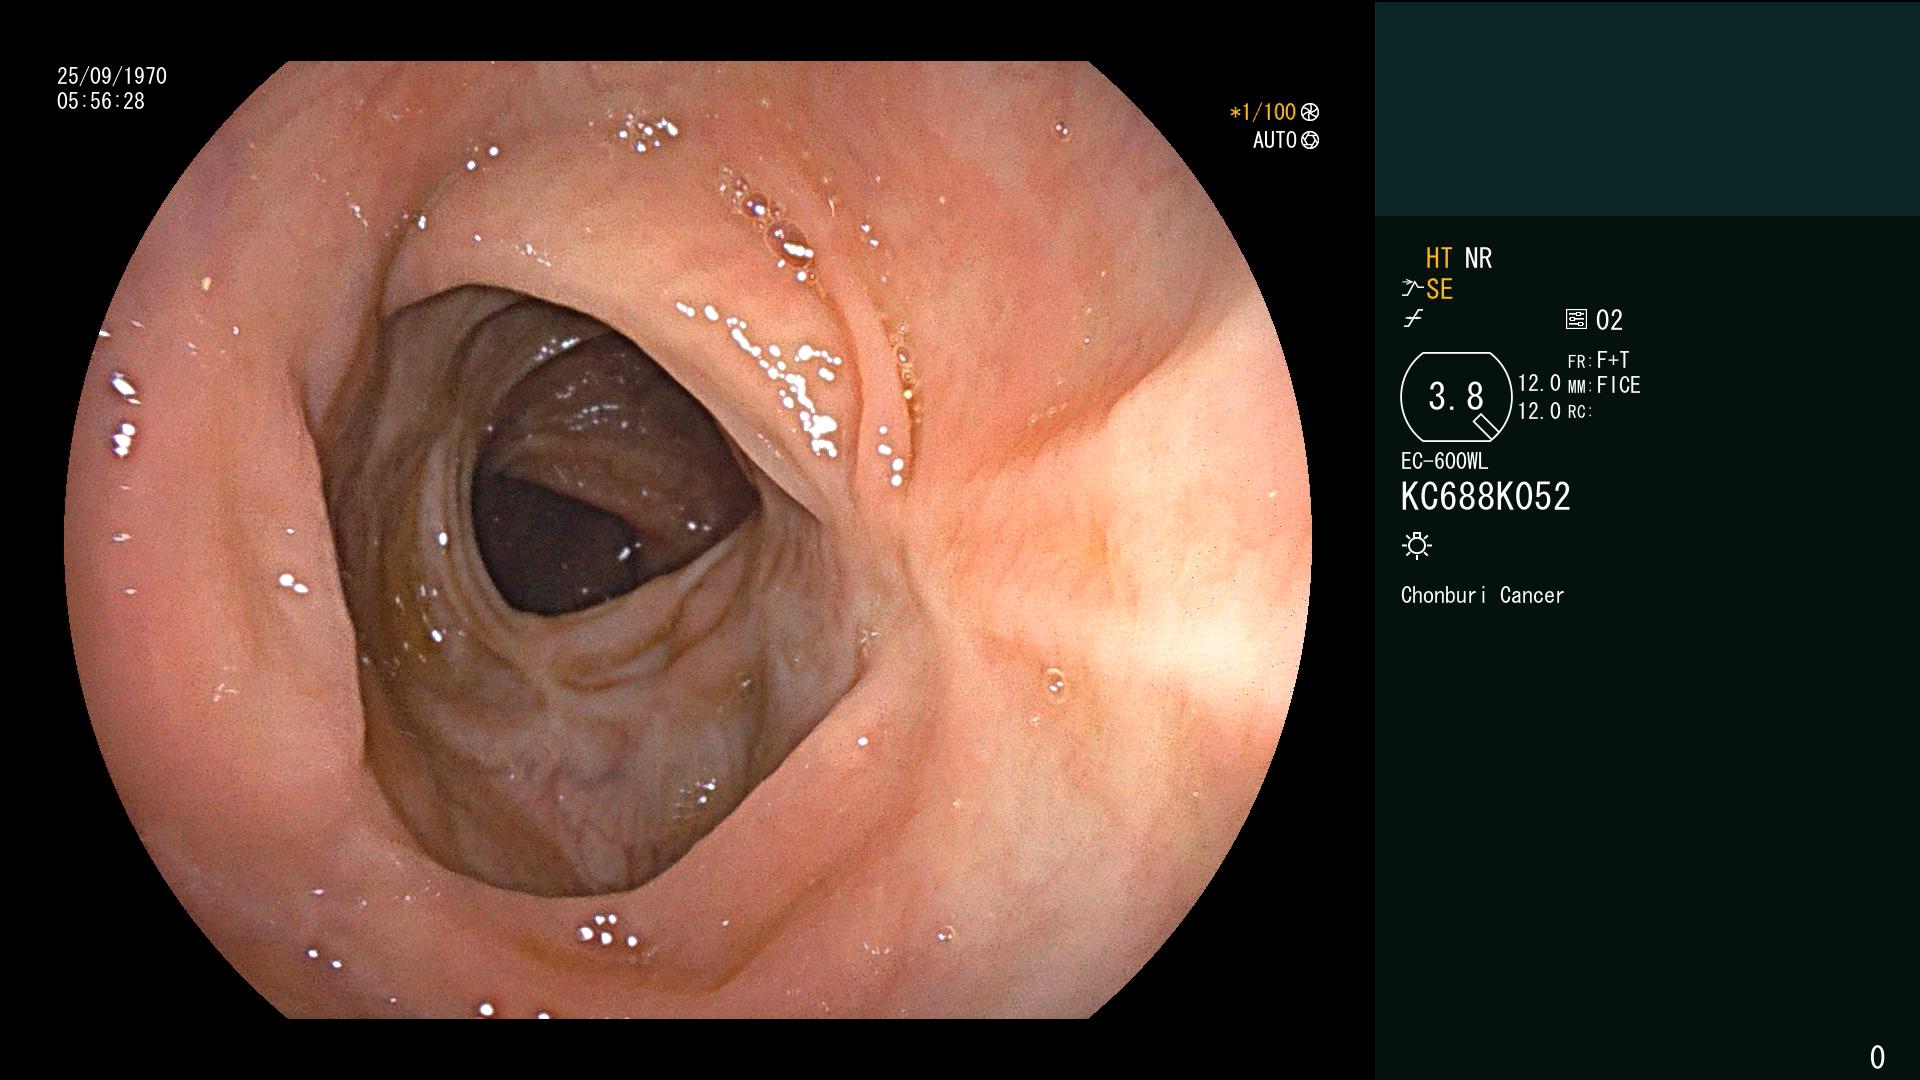The image size is (1920, 1080).
Task: Click the light source lamp icon
Action: (1417, 546)
